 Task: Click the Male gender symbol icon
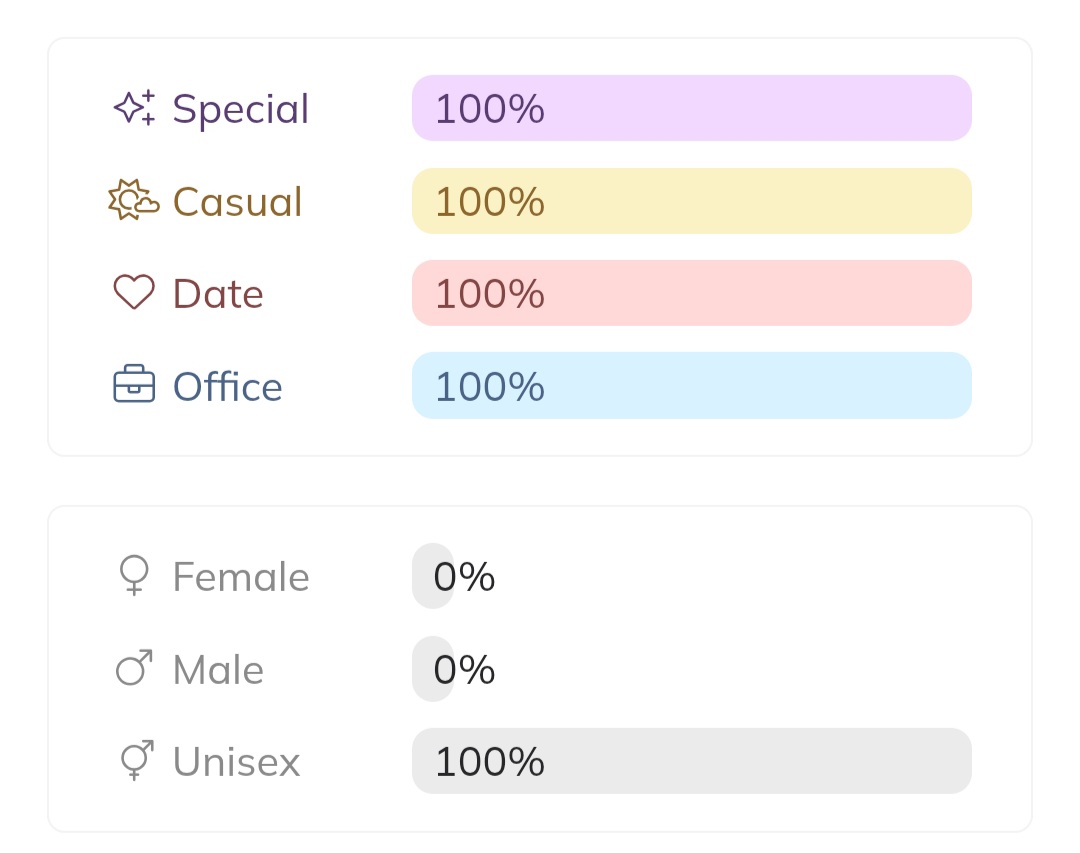tap(134, 668)
